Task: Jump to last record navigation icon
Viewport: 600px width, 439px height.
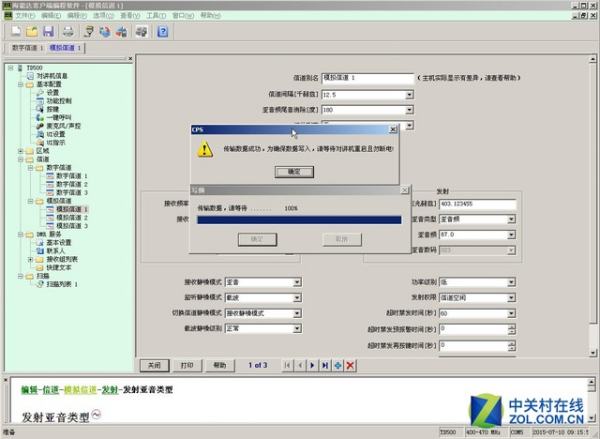Action: (x=325, y=365)
